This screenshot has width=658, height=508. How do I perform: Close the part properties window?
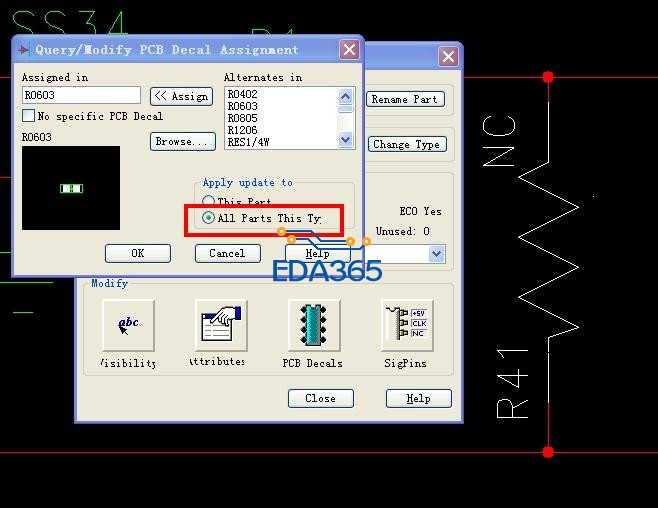321,398
